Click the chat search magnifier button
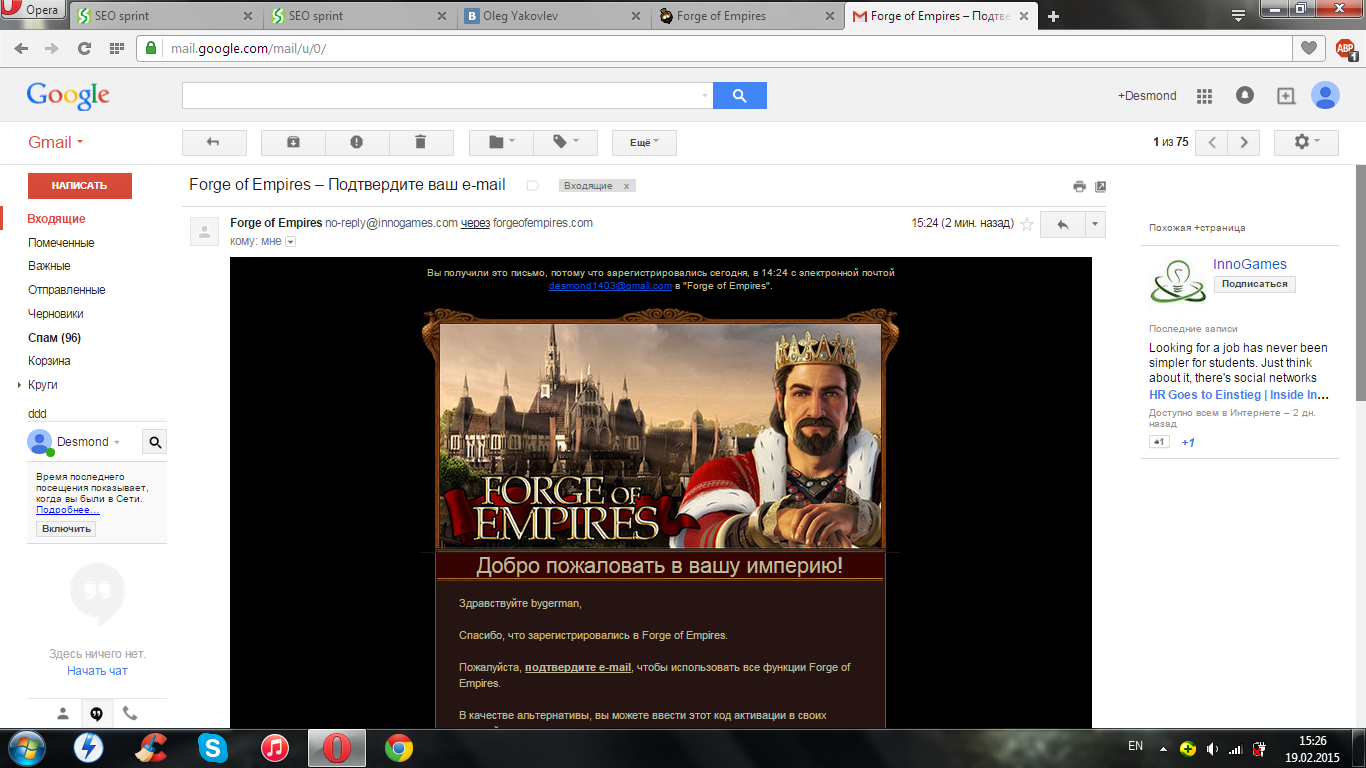This screenshot has height=768, width=1366. tap(155, 441)
